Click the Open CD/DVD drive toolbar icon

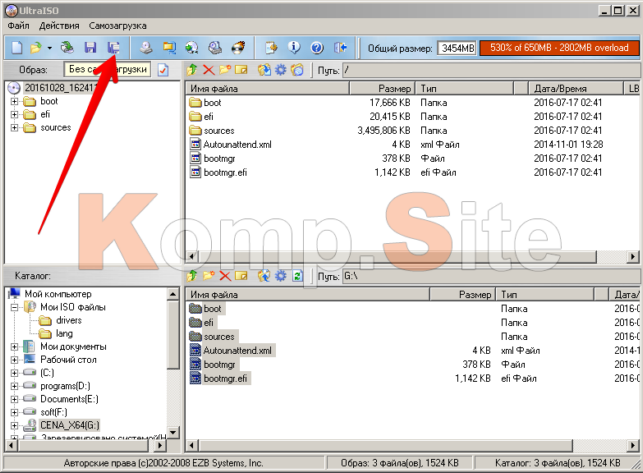pyautogui.click(x=67, y=48)
